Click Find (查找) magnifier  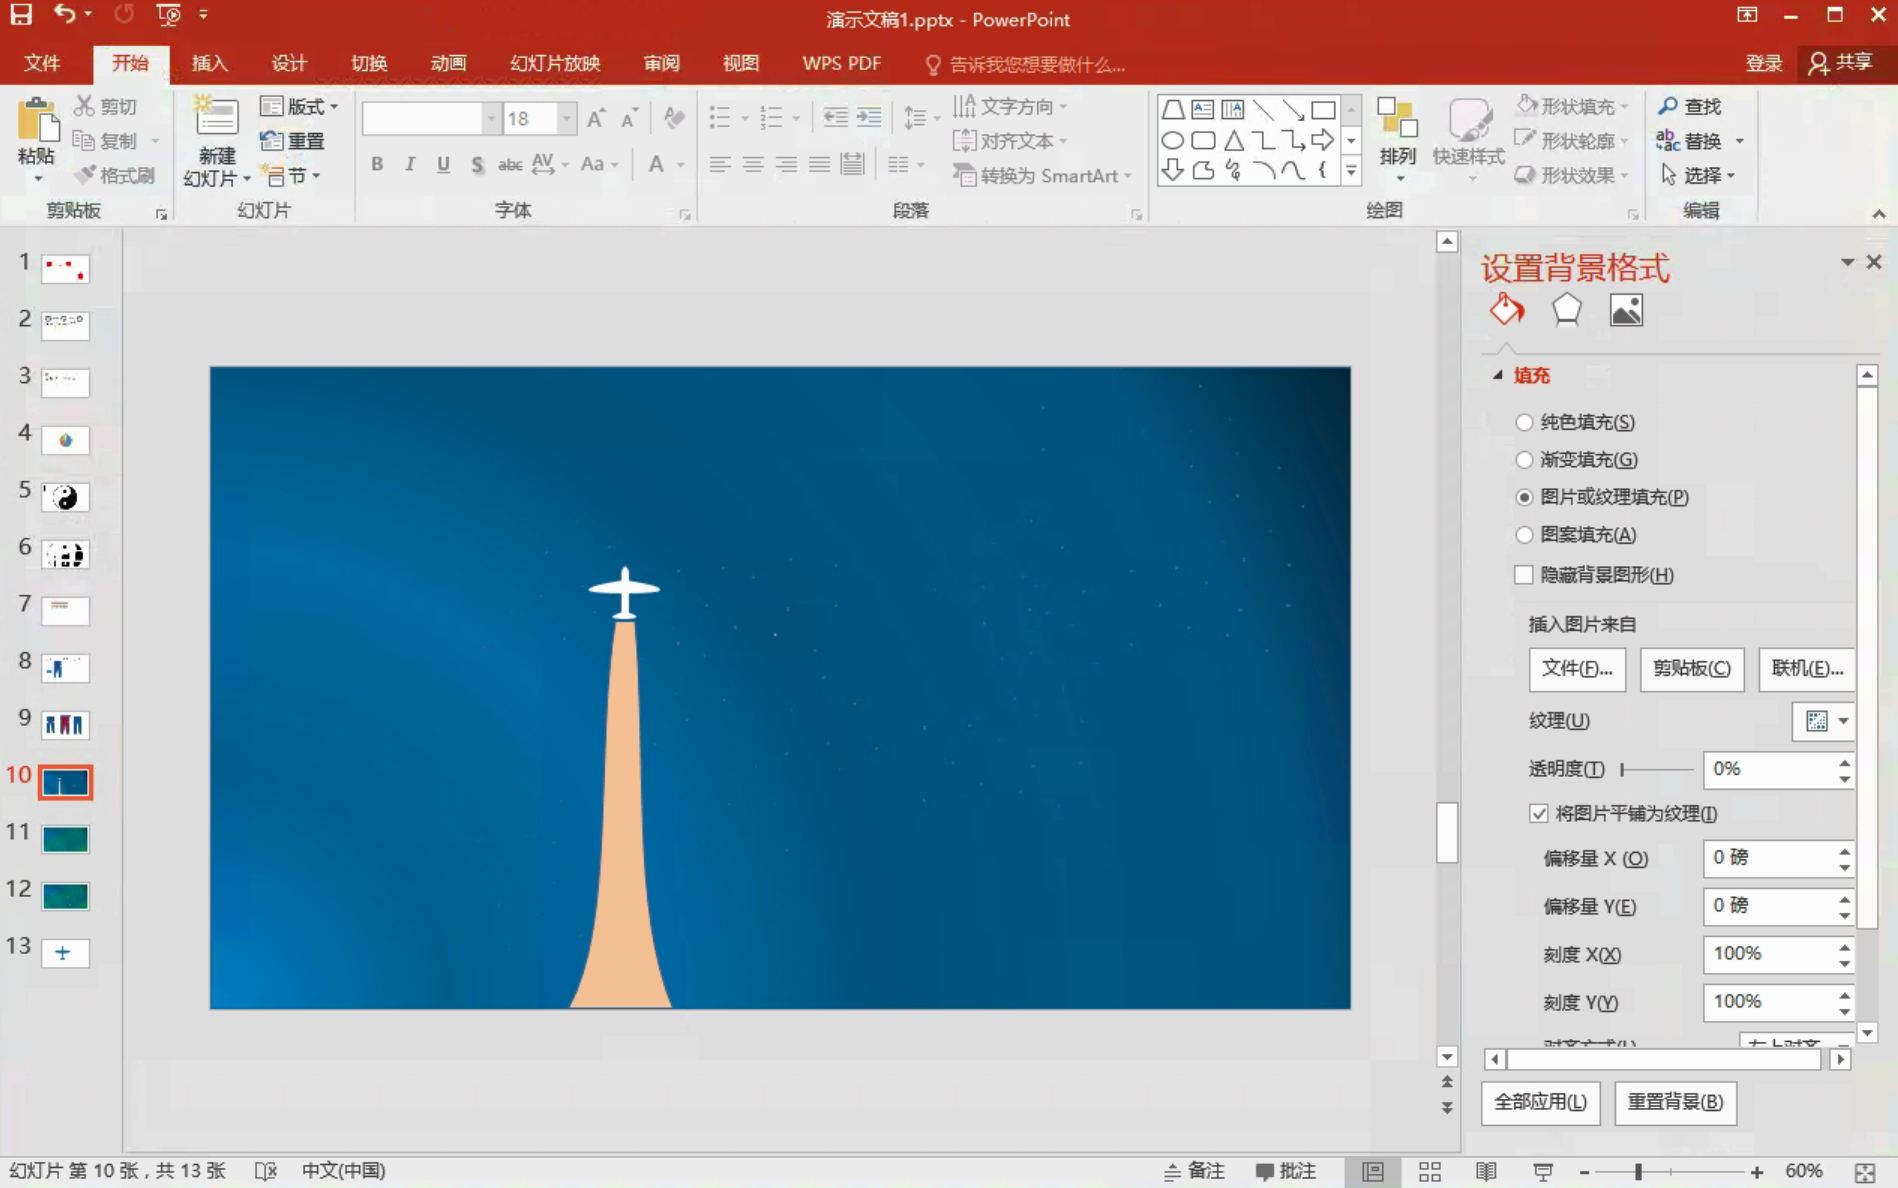point(1689,106)
